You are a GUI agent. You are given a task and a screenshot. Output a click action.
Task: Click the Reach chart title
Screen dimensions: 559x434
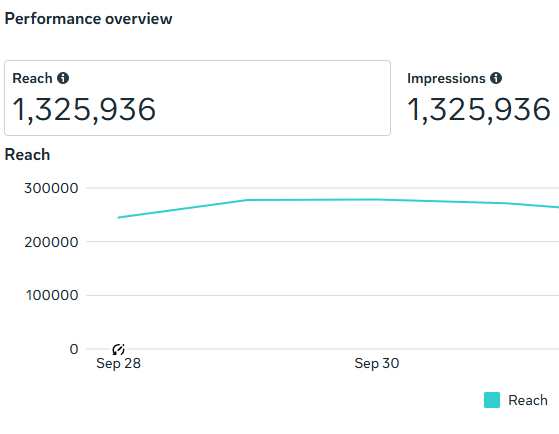[x=27, y=155]
